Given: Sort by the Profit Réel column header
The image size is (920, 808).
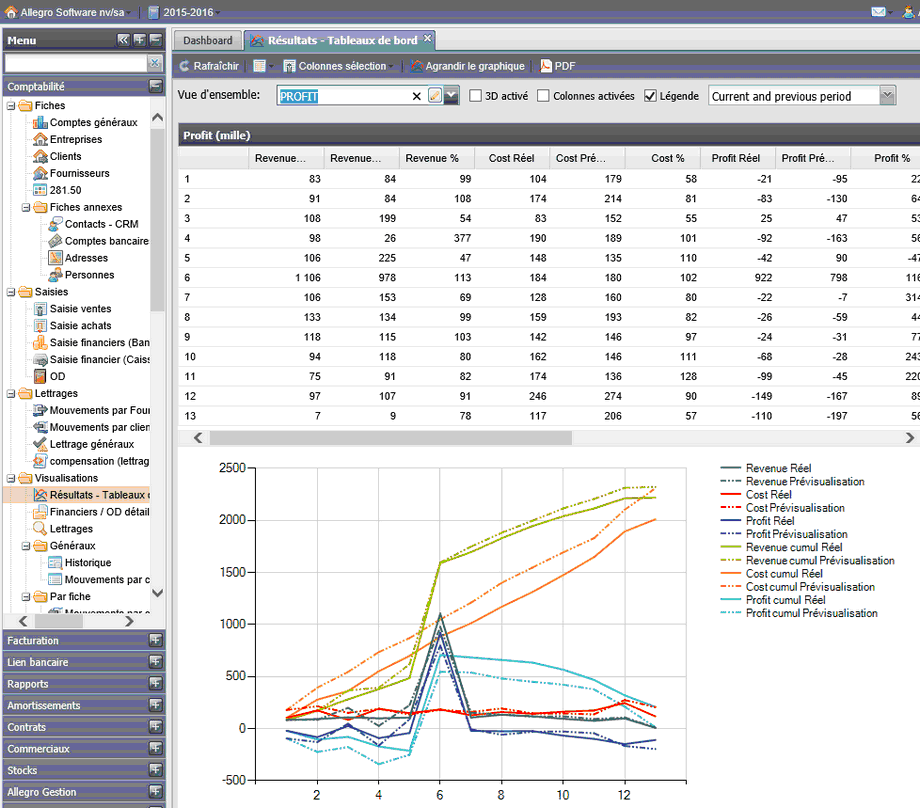Looking at the screenshot, I should point(736,158).
